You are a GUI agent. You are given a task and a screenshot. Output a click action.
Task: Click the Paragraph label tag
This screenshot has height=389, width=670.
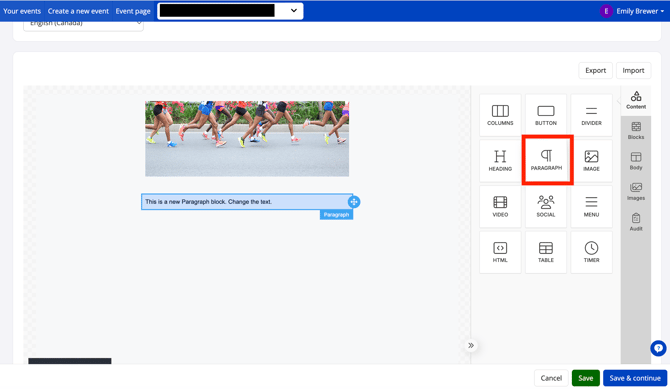336,215
